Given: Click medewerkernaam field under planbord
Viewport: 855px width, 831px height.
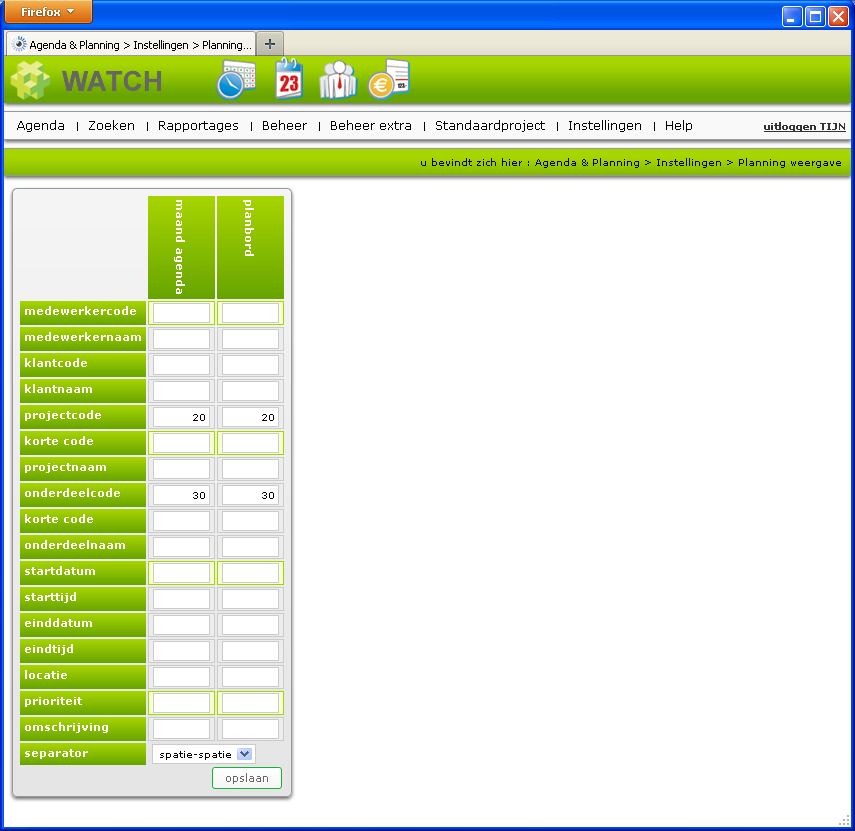Looking at the screenshot, I should pos(250,339).
